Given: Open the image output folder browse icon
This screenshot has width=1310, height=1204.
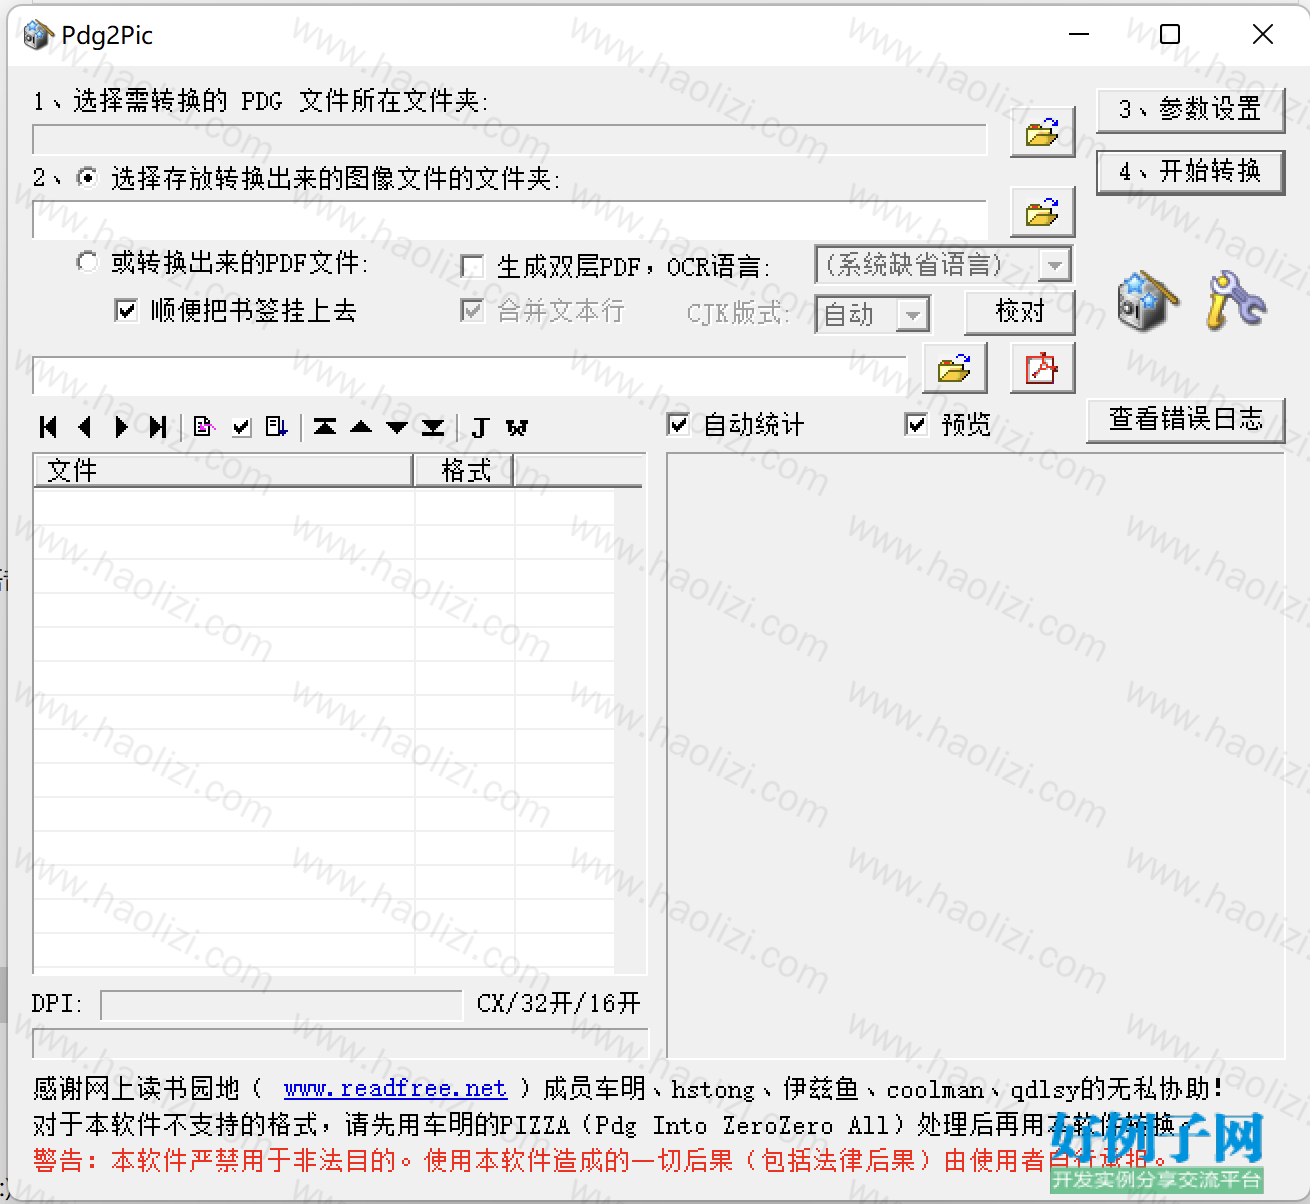Looking at the screenshot, I should (1042, 212).
